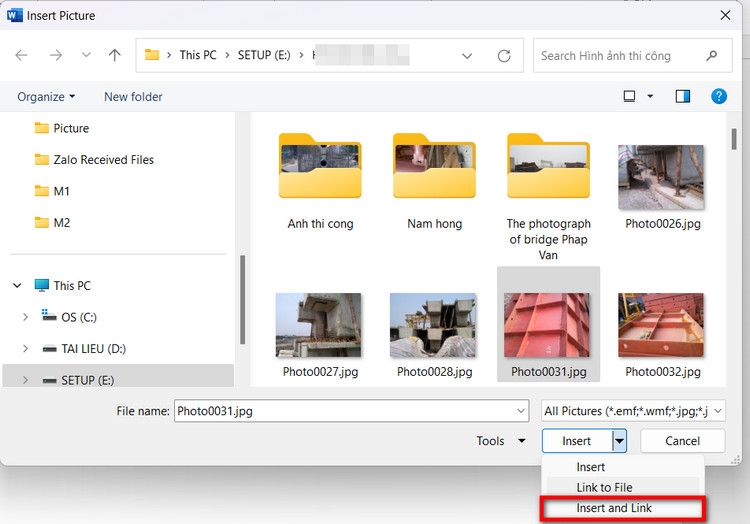Click the Insert button
750x524 pixels.
577,441
